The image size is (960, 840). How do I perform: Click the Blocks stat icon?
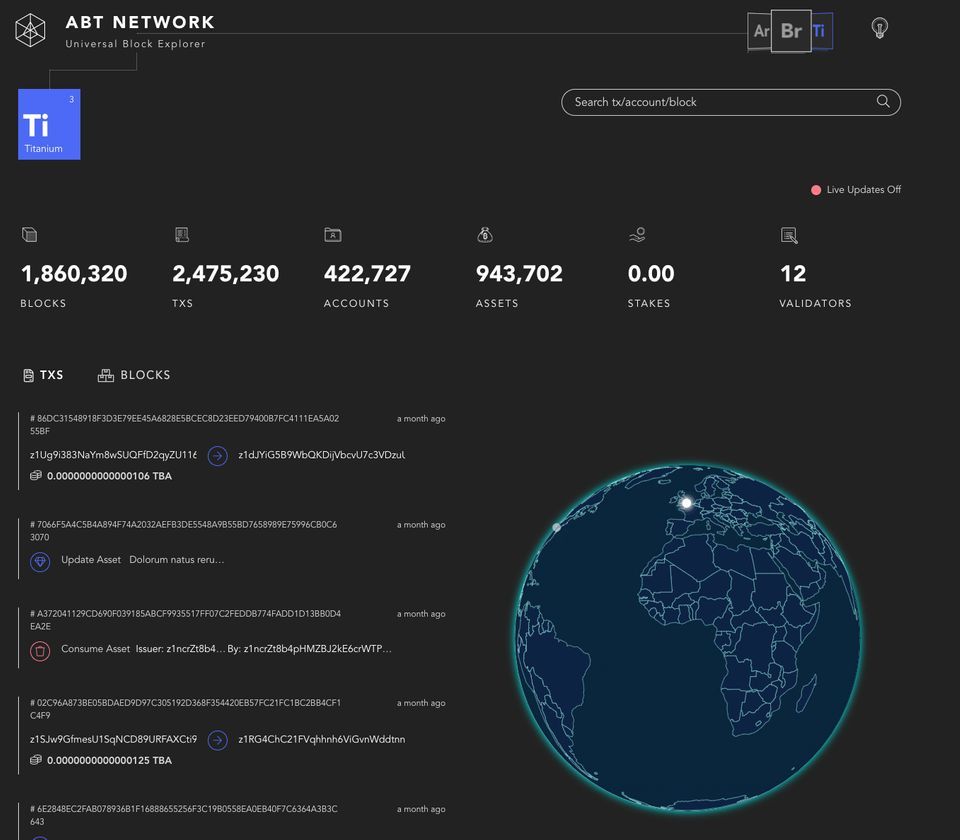pyautogui.click(x=29, y=235)
